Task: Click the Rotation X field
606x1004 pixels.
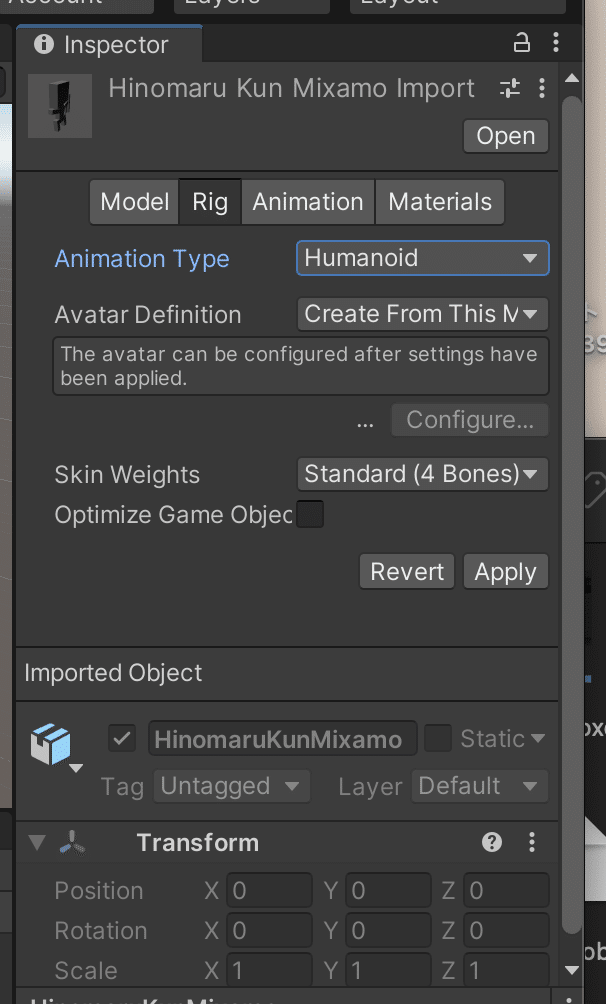Action: pyautogui.click(x=269, y=930)
